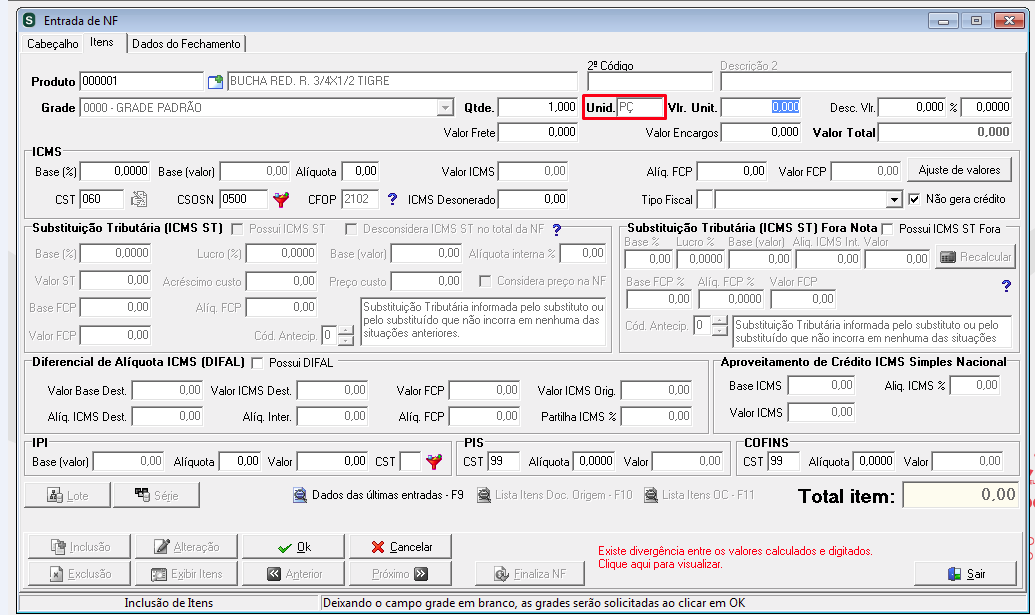
Task: Click the Exclusão button
Action: 79,573
